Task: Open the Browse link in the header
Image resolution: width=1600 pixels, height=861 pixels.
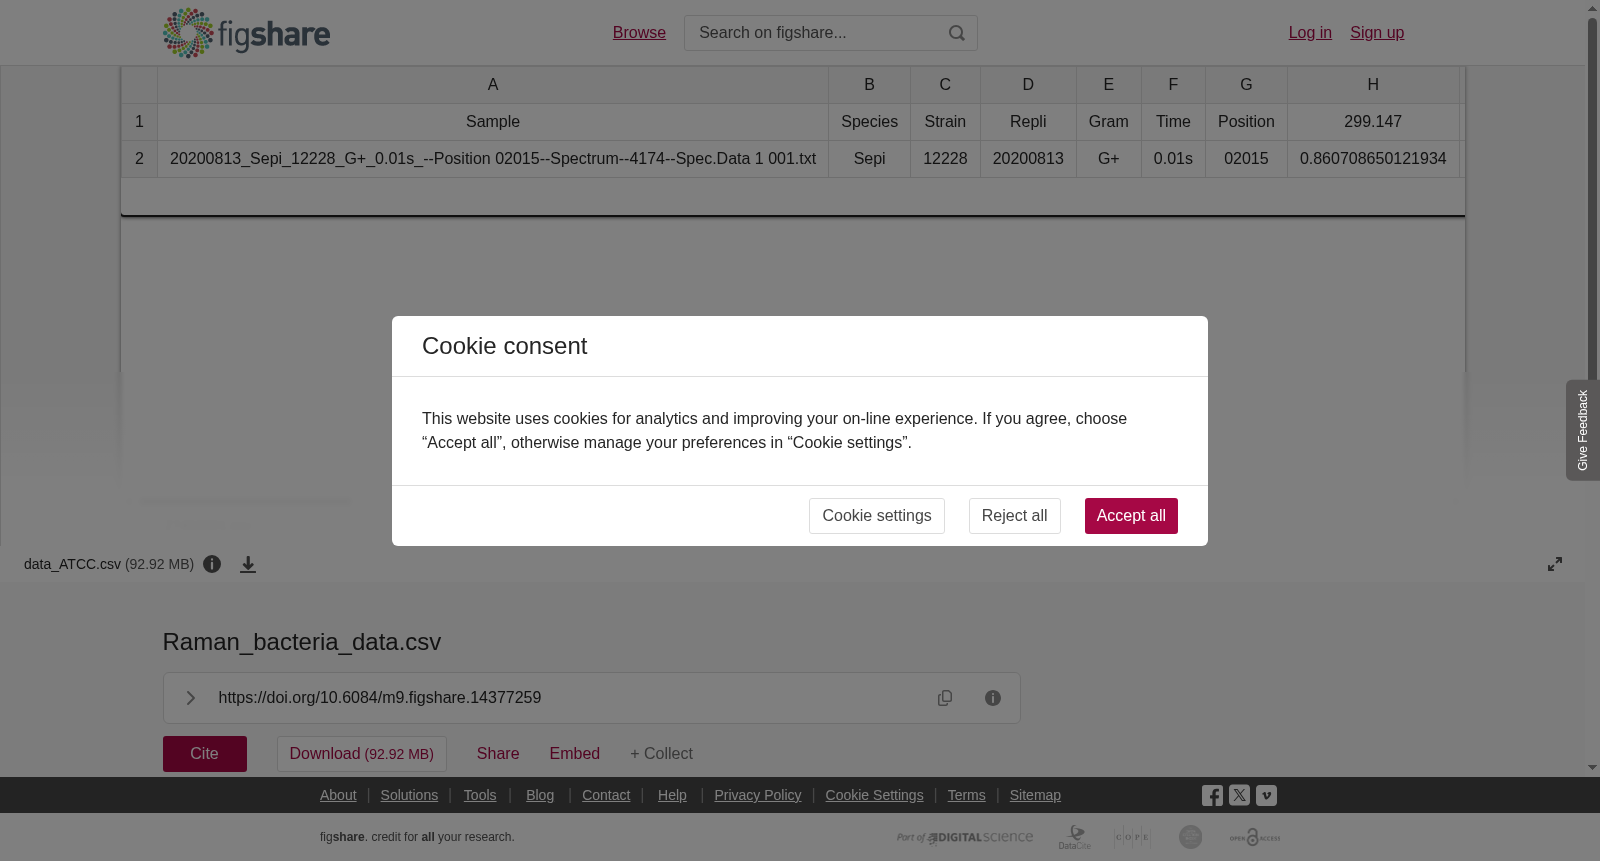Action: (x=639, y=33)
